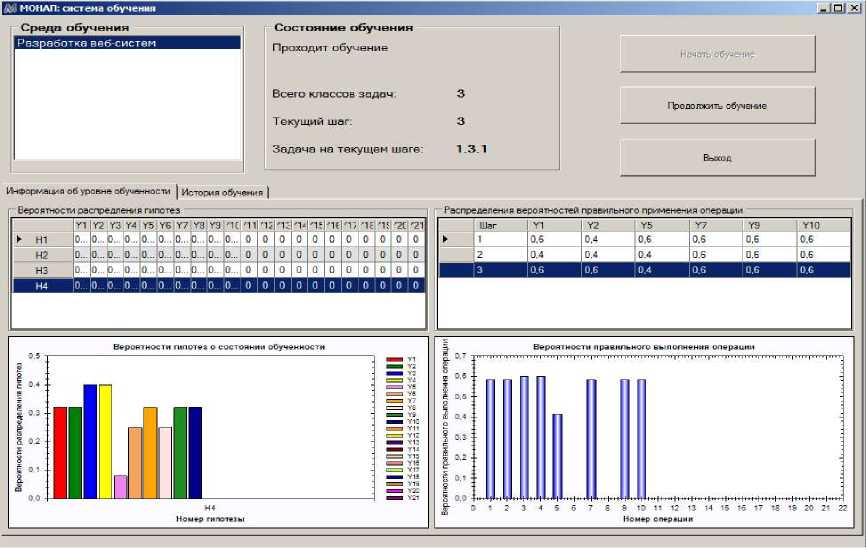Click the row pointer arrow beside H1

(x=19, y=240)
